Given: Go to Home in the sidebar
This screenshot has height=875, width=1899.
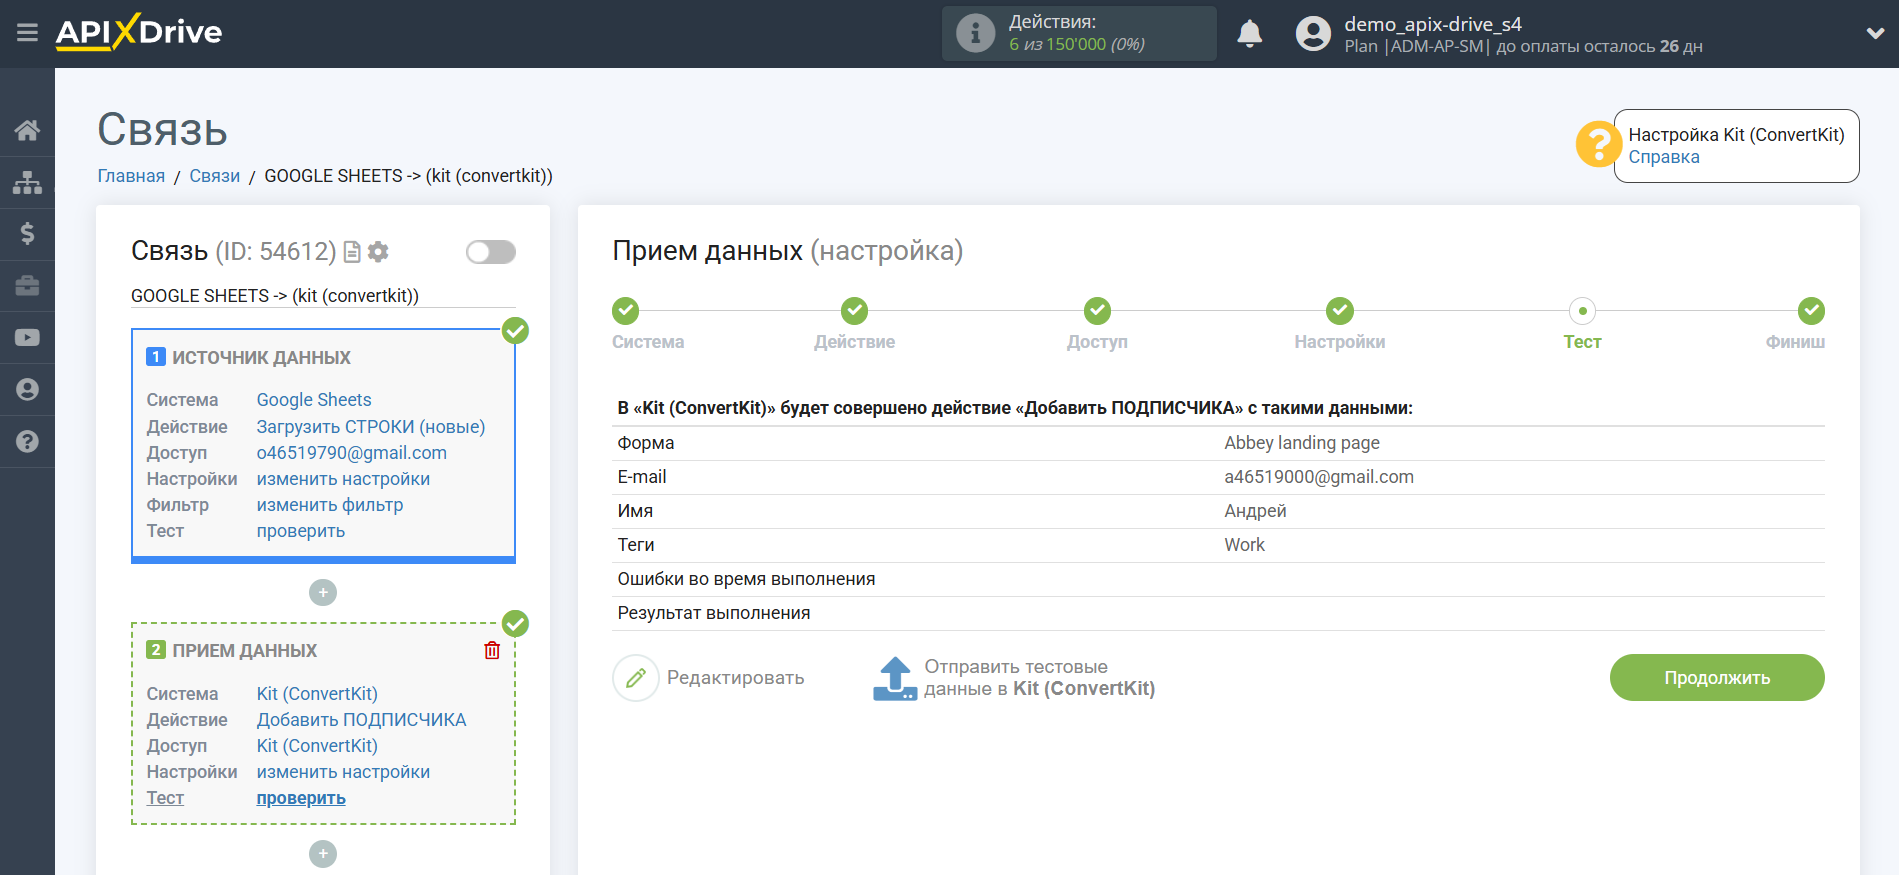Looking at the screenshot, I should pos(27,130).
